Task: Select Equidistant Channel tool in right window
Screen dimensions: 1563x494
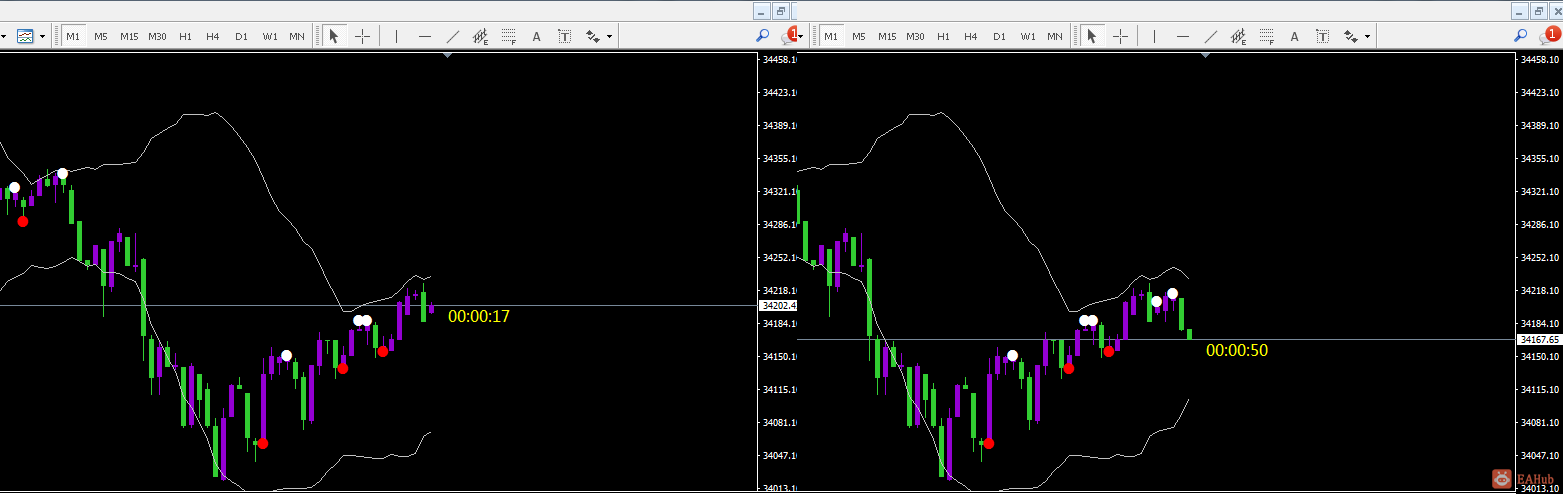Action: pos(1239,36)
